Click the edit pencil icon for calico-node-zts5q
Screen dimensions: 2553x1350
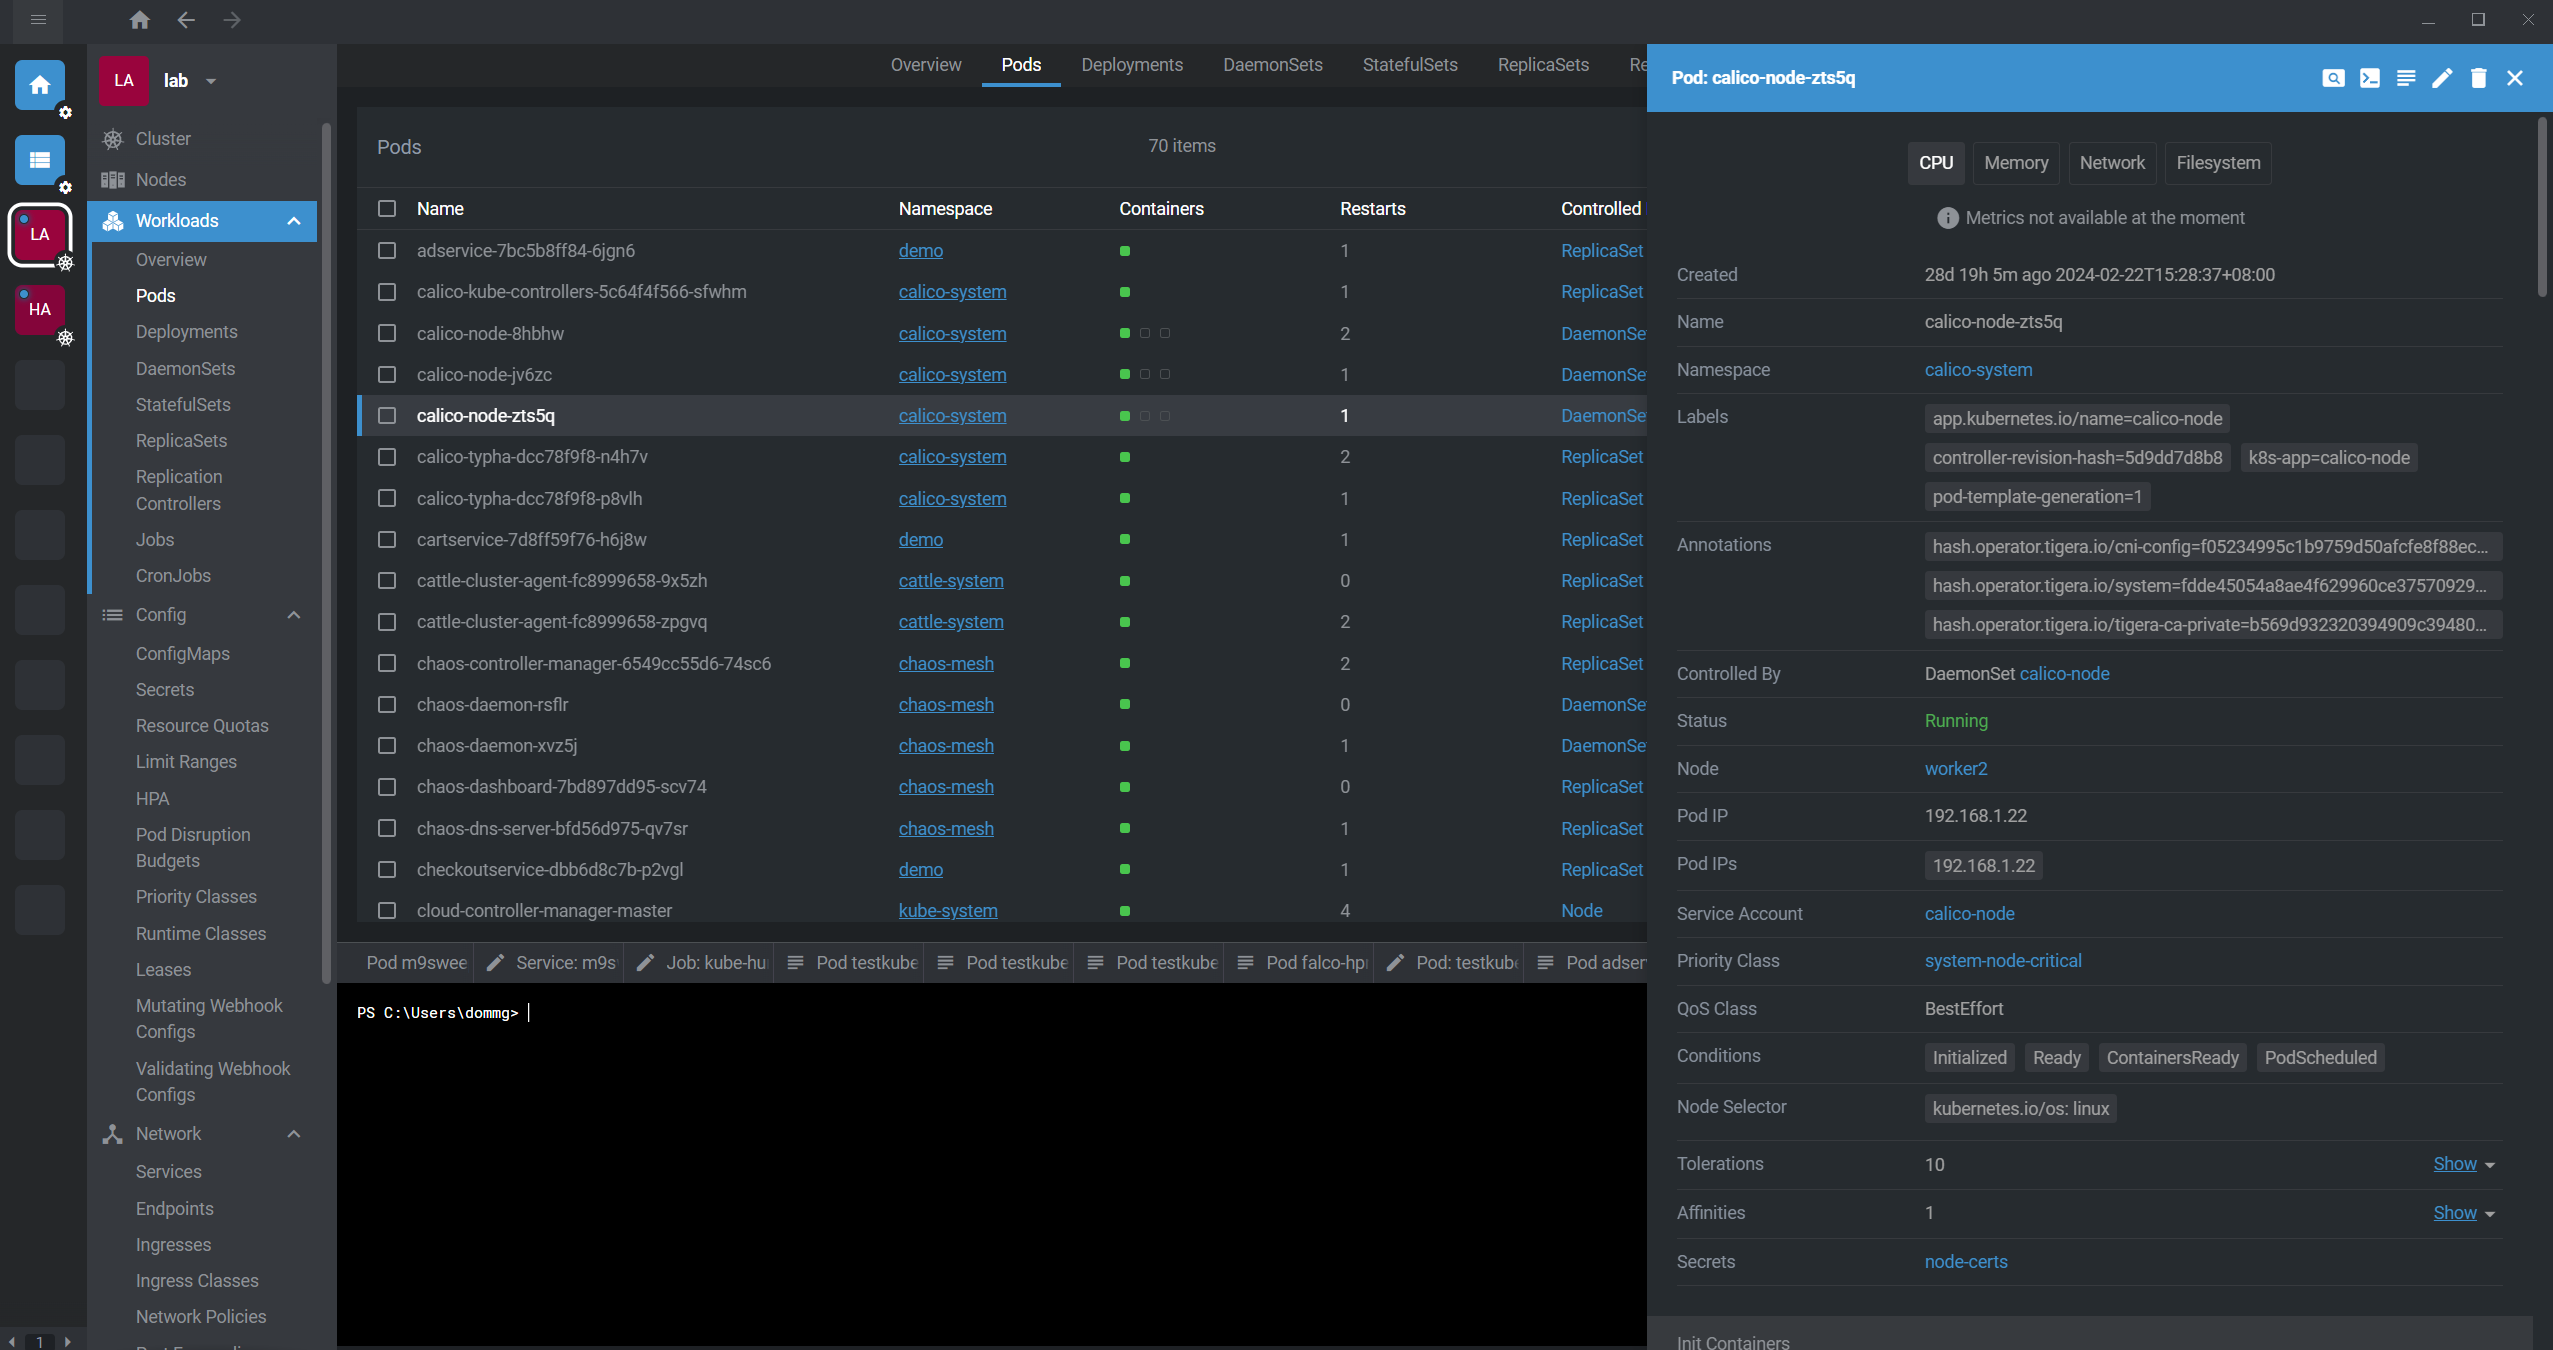pos(2442,78)
